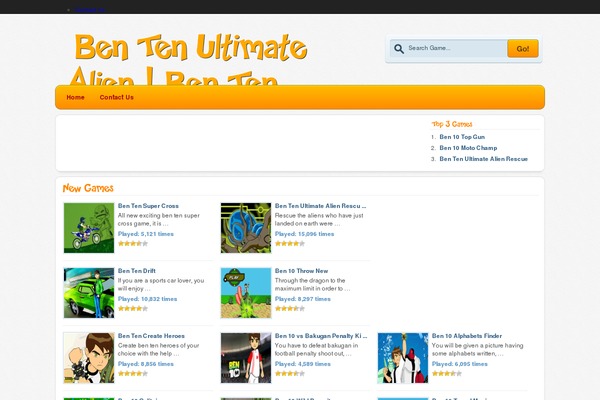Open Ben Ten Super Cross title link
The width and height of the screenshot is (600, 400).
point(148,206)
